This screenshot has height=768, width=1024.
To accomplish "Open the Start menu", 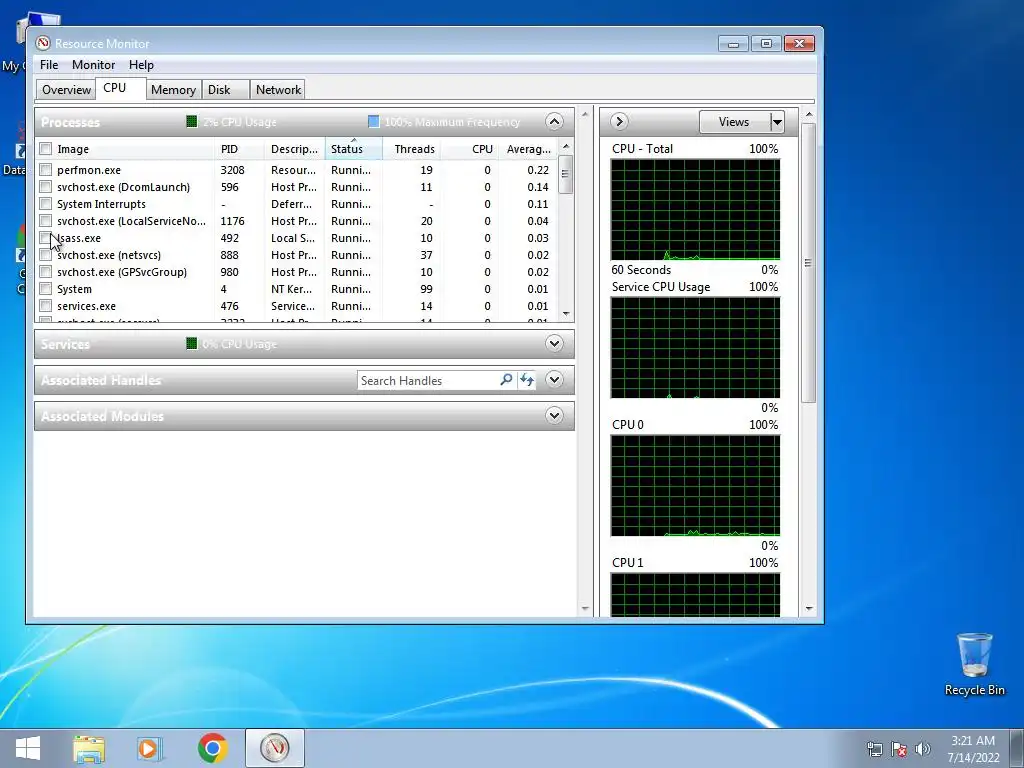I will pos(27,748).
